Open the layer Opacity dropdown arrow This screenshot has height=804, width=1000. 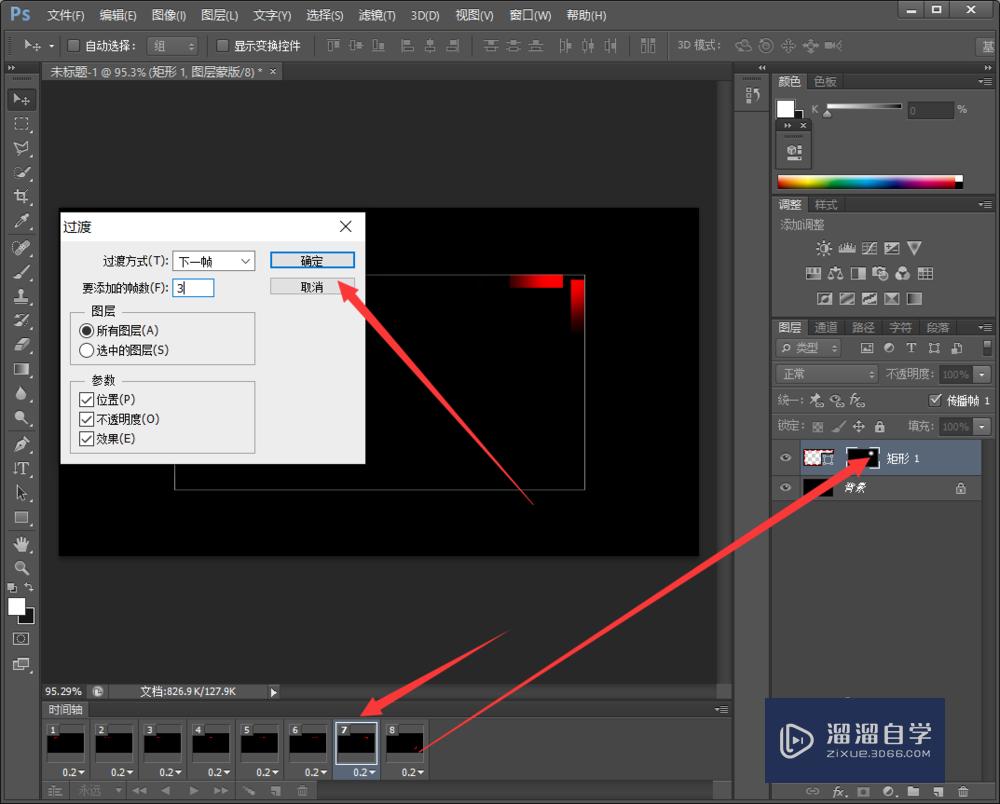click(x=983, y=374)
